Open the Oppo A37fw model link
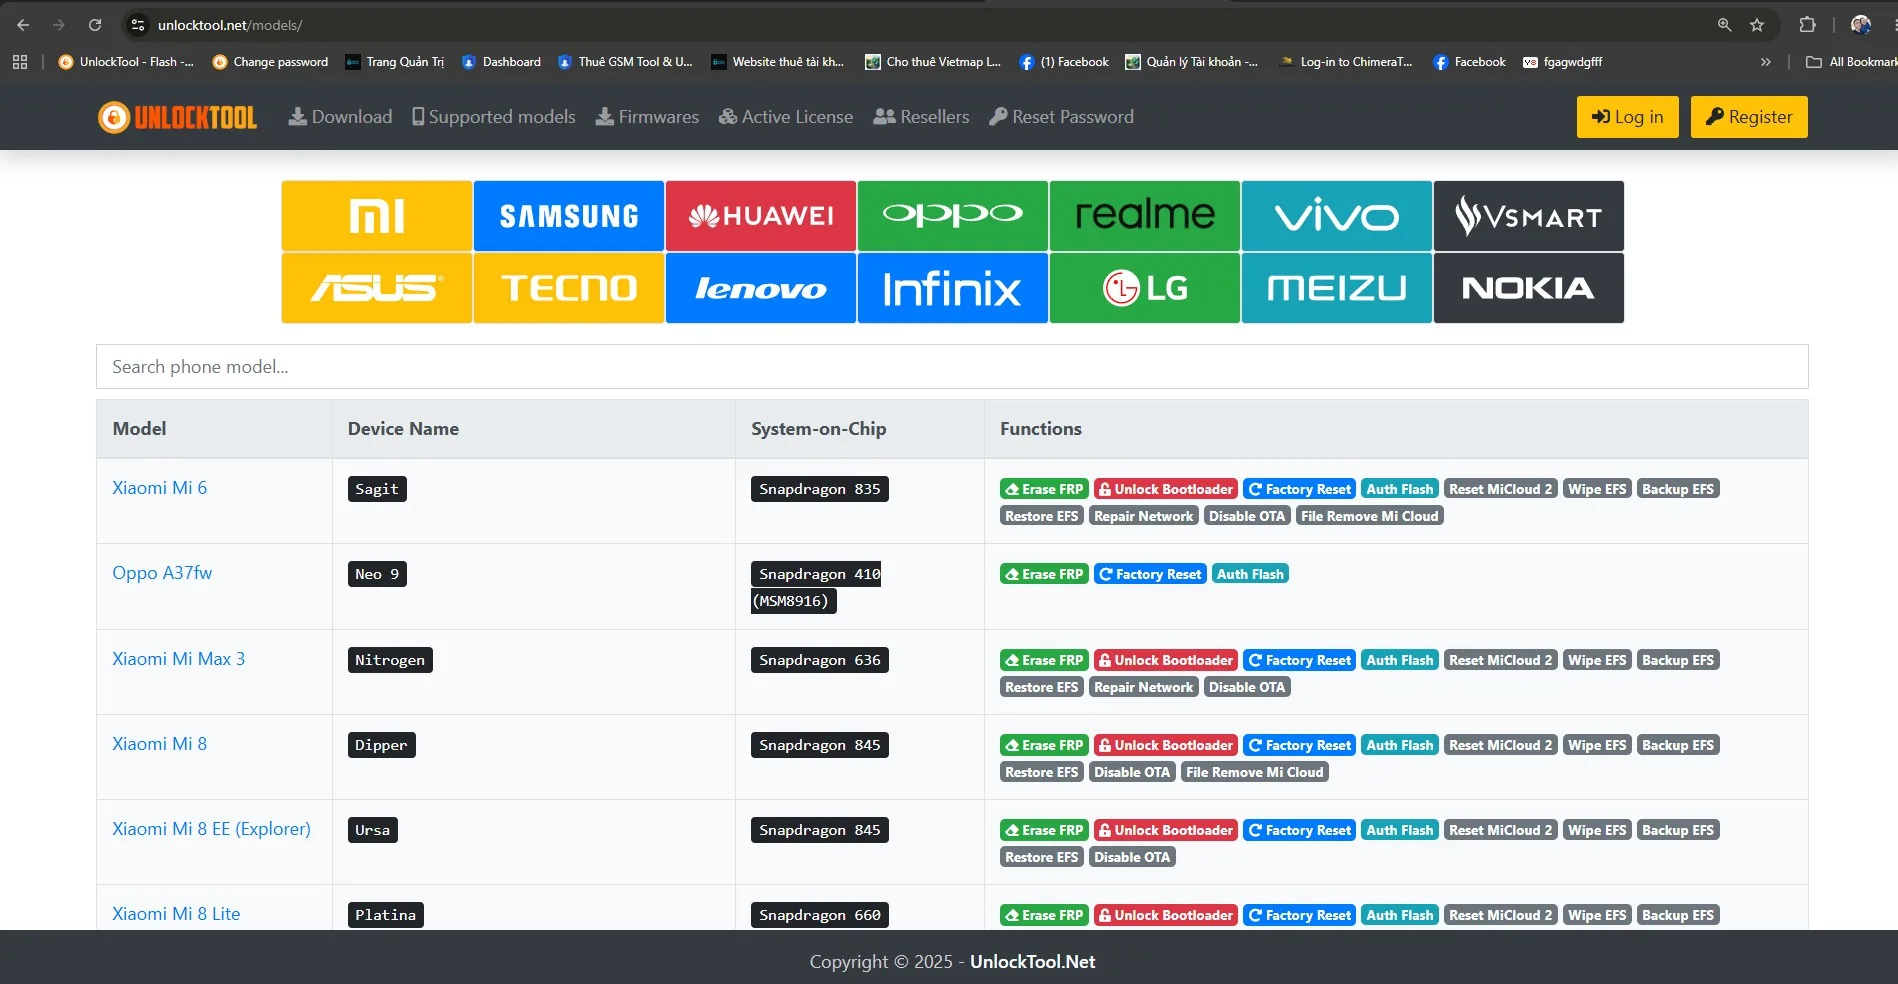The width and height of the screenshot is (1898, 984). pyautogui.click(x=162, y=573)
